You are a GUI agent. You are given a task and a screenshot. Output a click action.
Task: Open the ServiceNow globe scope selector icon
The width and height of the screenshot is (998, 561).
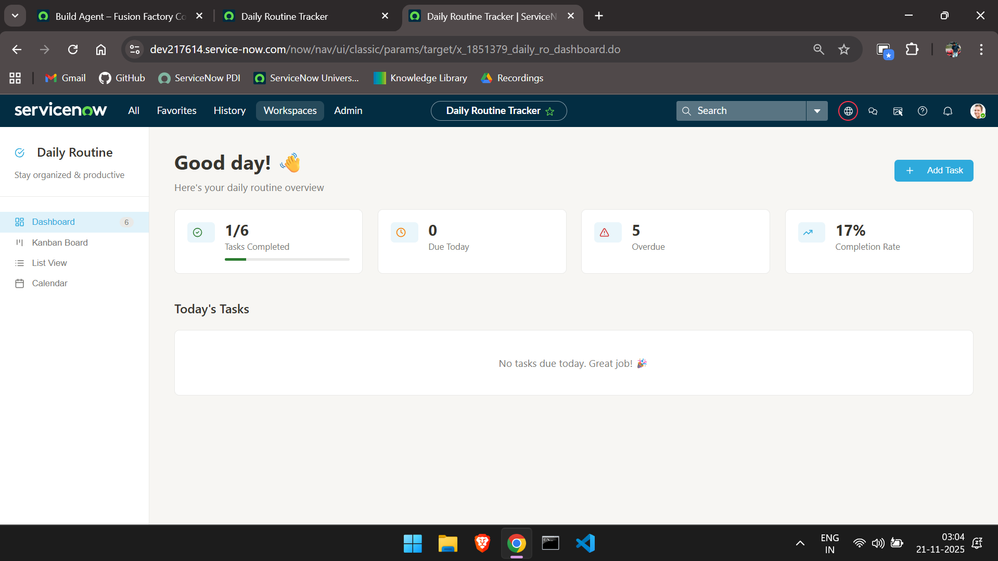coord(848,111)
